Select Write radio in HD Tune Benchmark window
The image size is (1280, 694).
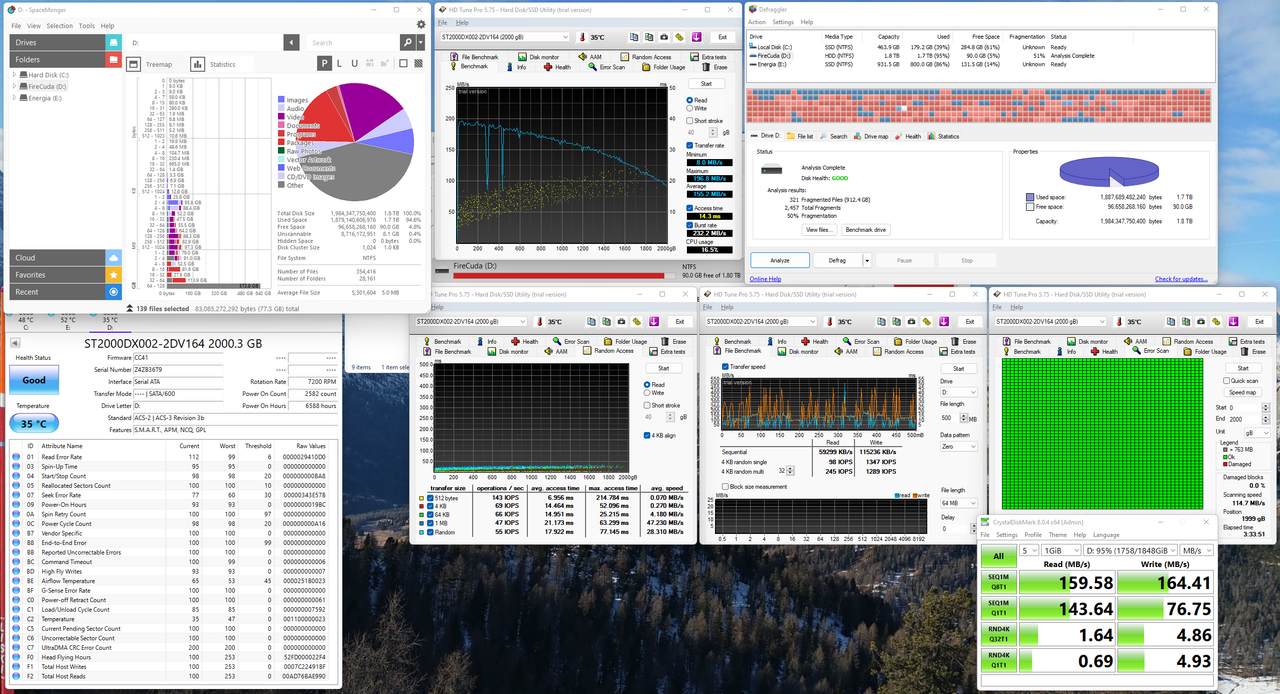point(689,109)
